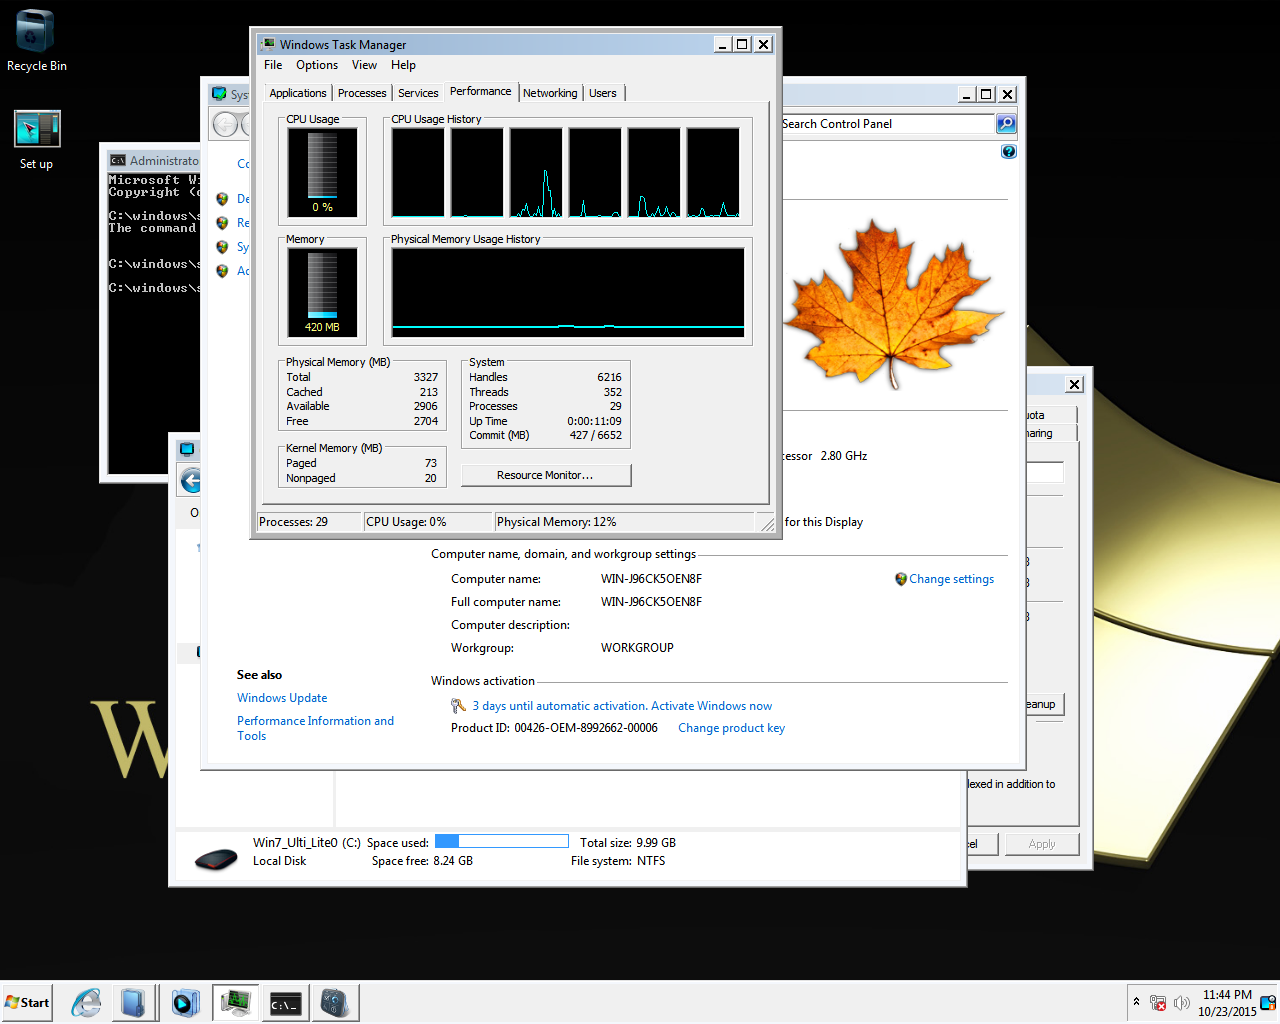
Task: Click the keys icon beside activation message
Action: (458, 706)
